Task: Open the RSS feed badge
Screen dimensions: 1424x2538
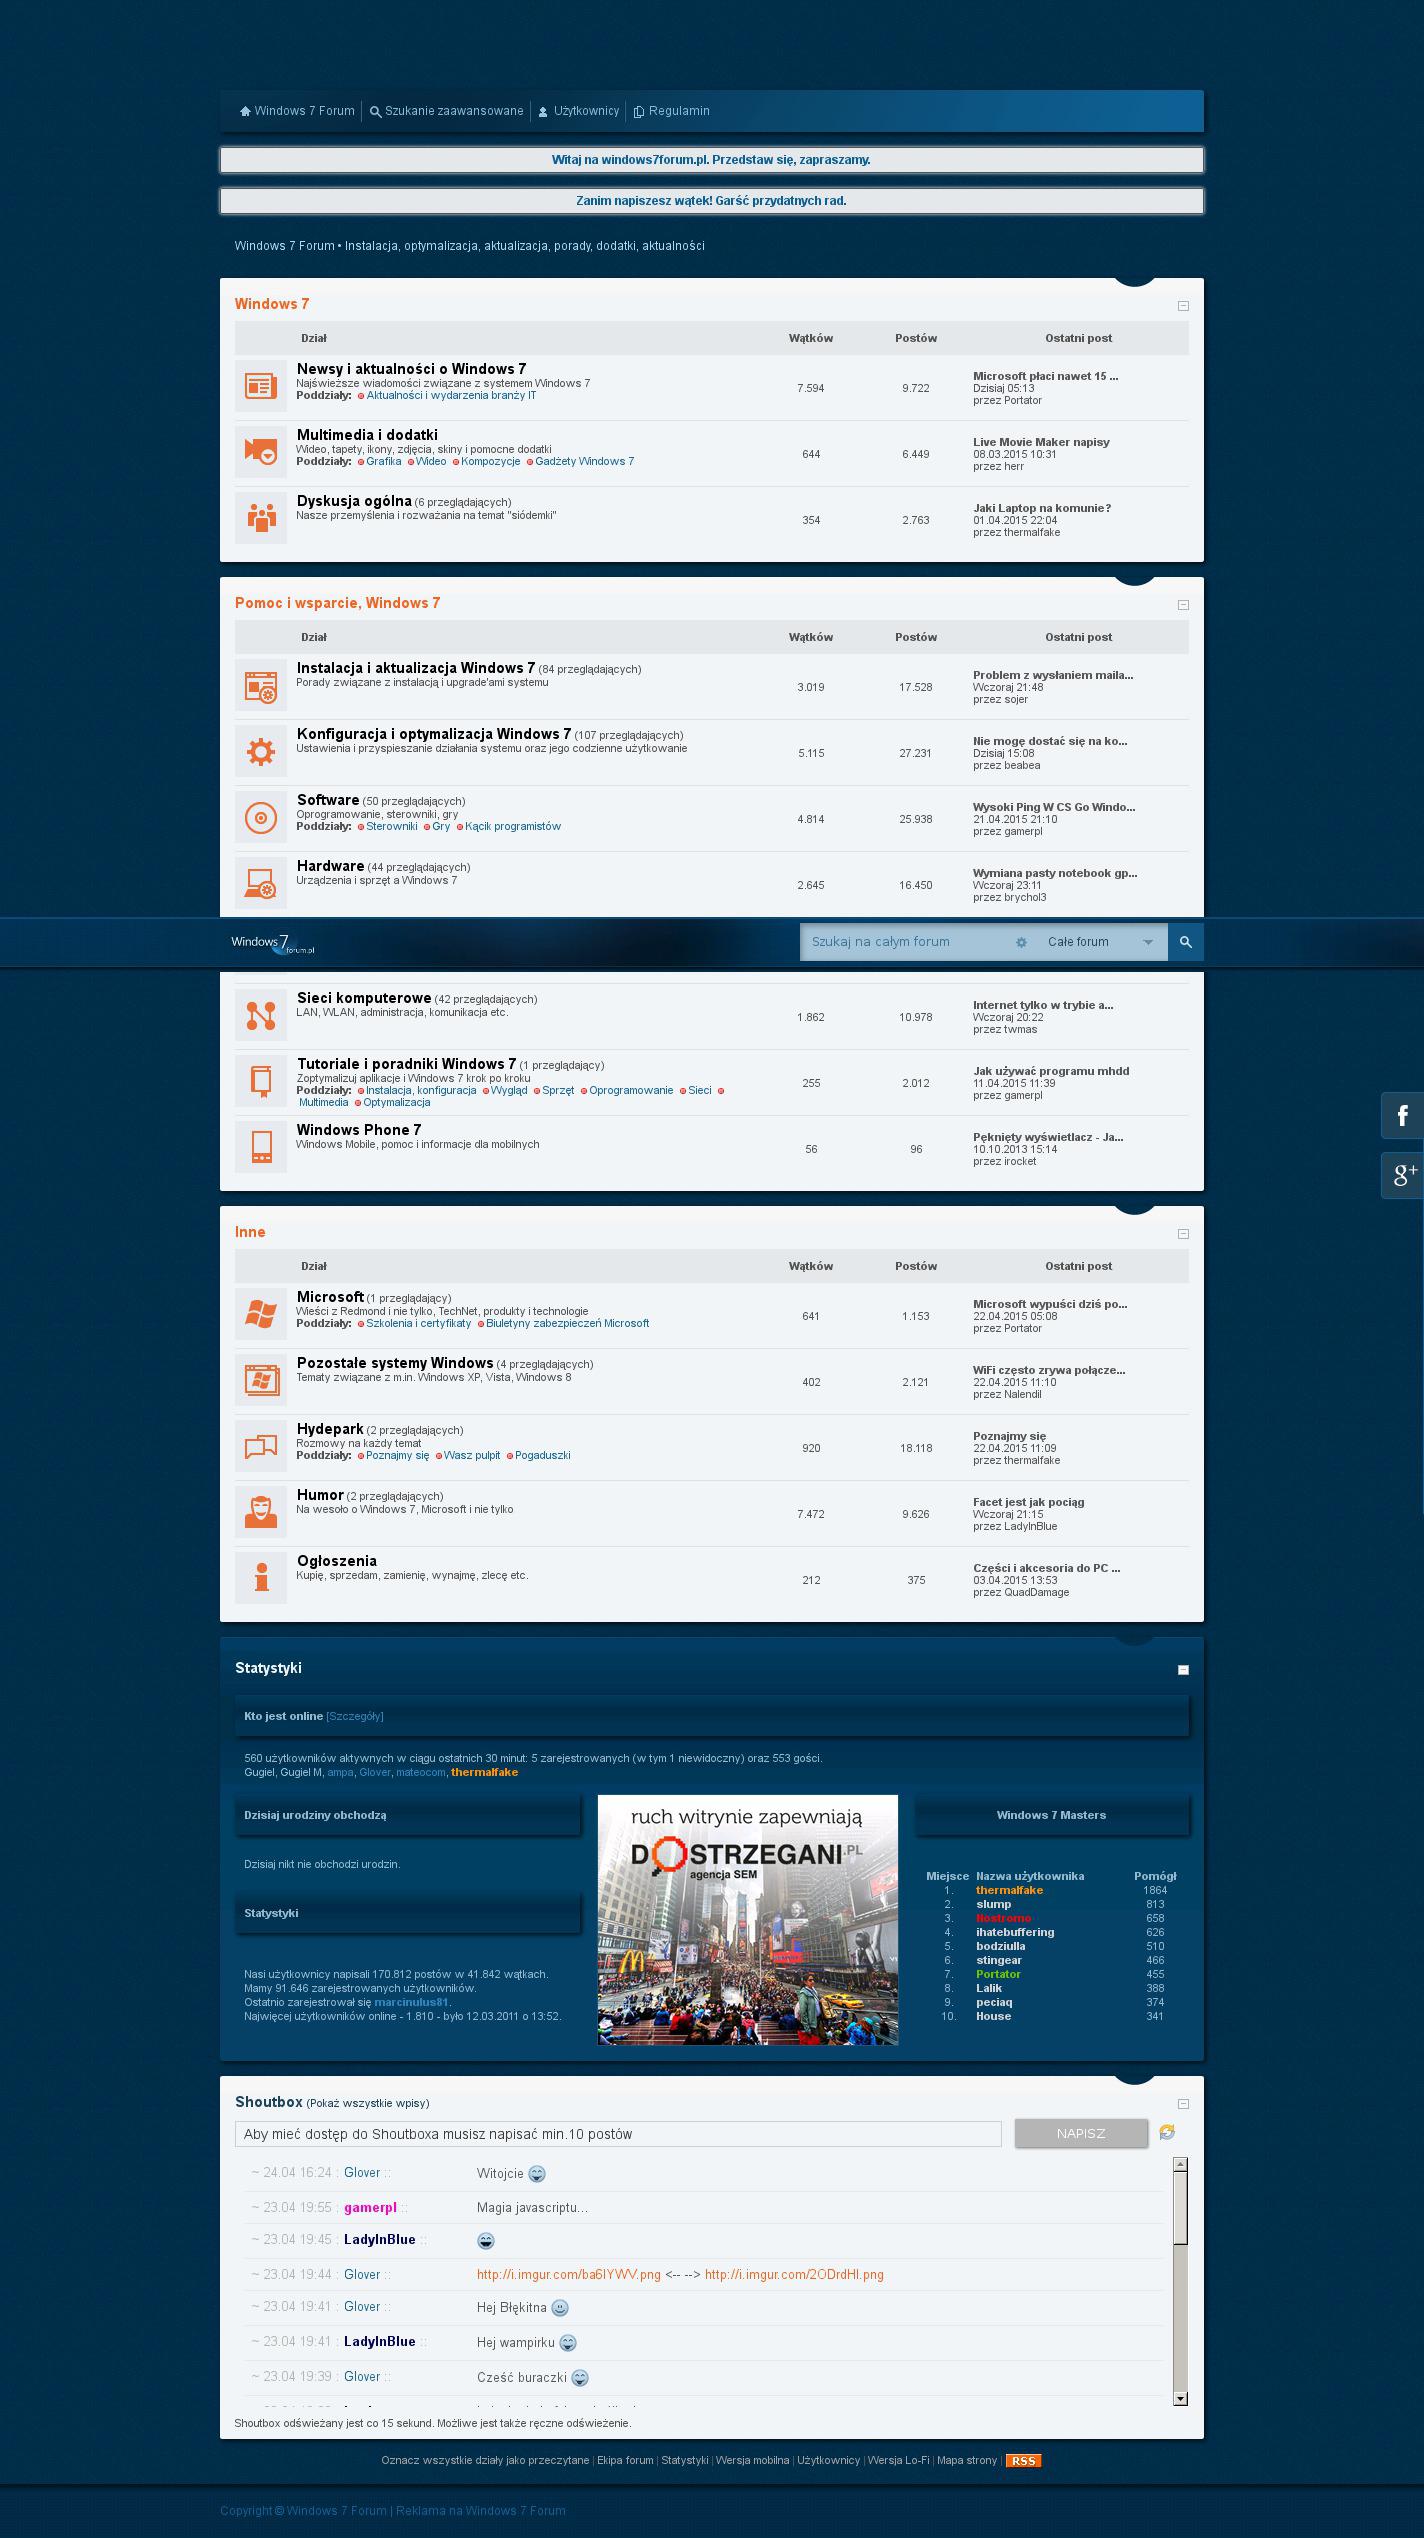Action: coord(1023,2461)
